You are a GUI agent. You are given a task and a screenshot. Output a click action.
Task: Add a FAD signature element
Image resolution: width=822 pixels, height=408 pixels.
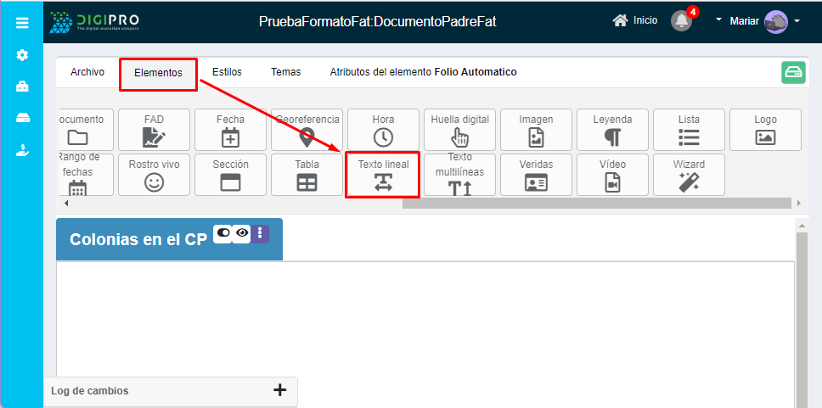tap(154, 130)
